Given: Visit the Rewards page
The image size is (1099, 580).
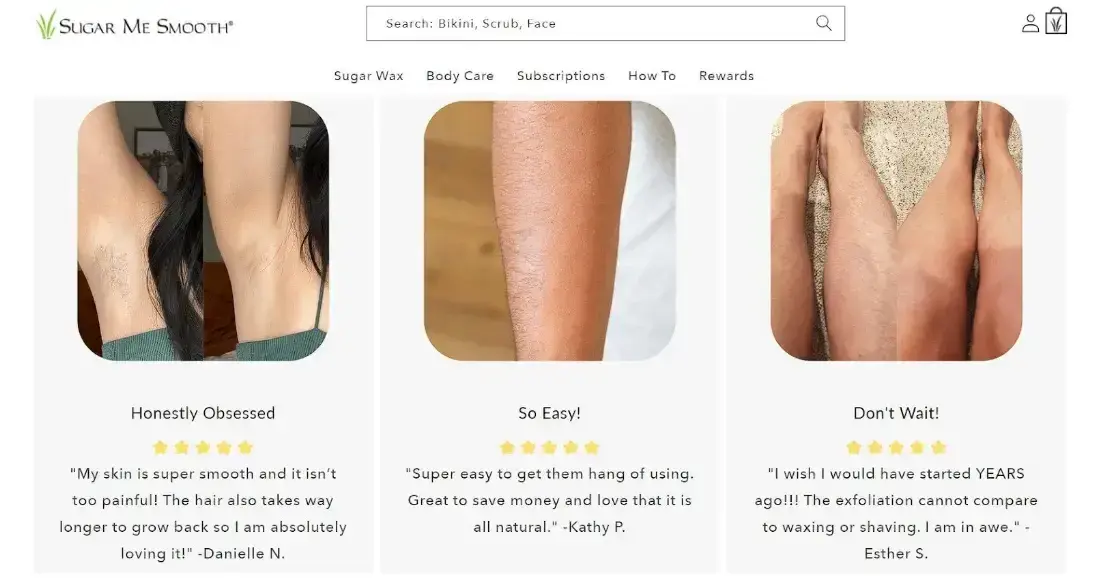Looking at the screenshot, I should [727, 75].
